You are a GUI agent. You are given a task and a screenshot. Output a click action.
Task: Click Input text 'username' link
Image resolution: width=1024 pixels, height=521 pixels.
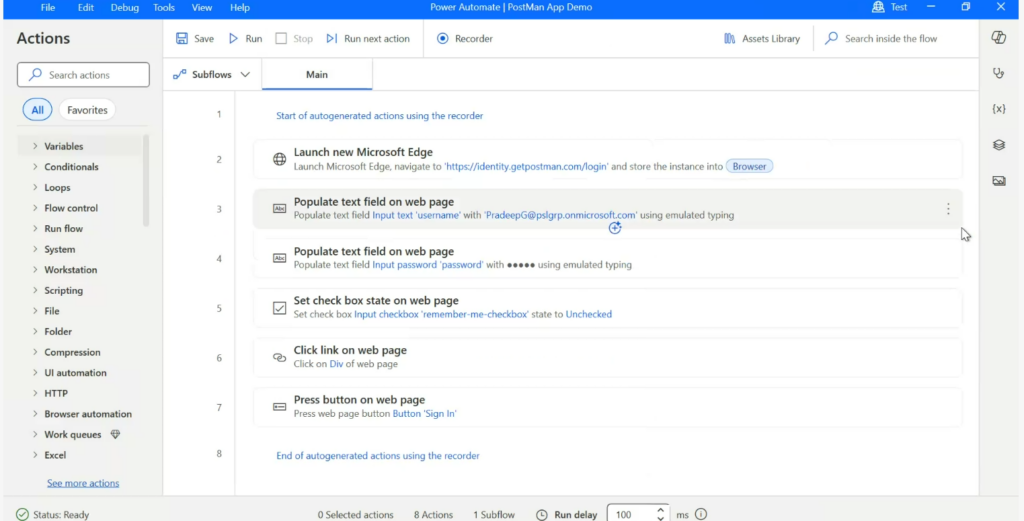pyautogui.click(x=417, y=215)
